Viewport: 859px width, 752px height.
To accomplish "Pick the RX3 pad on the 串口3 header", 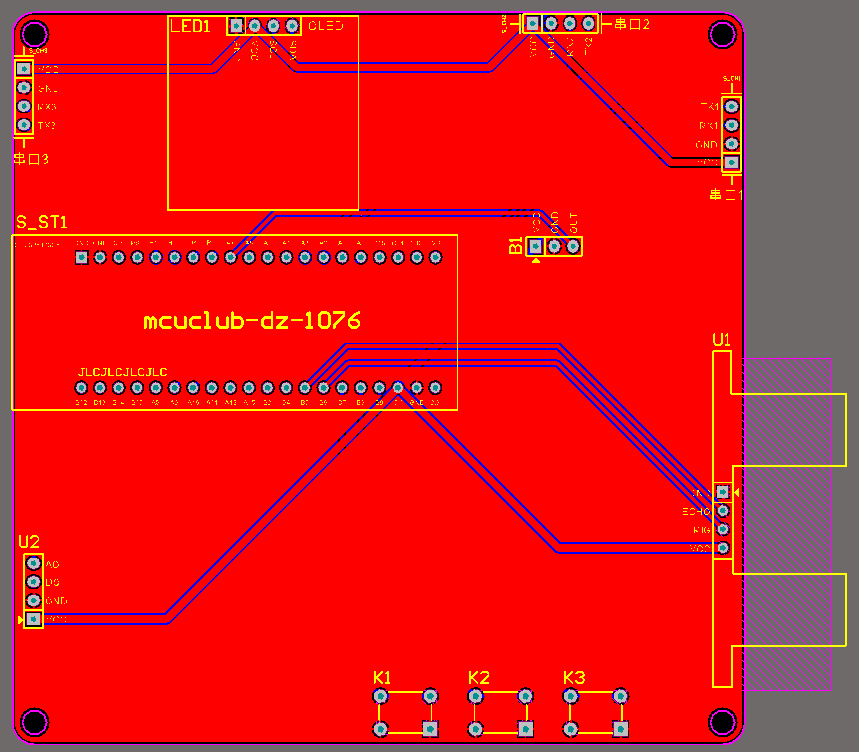I will pos(24,106).
